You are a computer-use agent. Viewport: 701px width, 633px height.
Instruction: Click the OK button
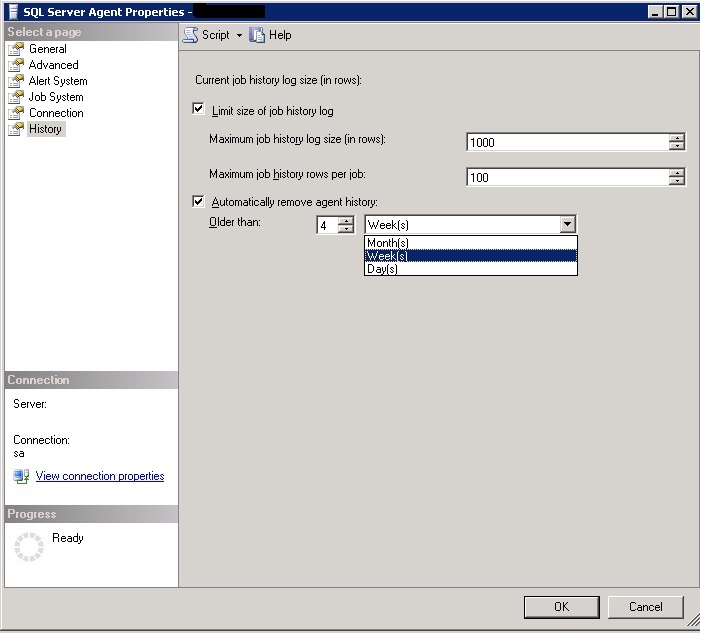pyautogui.click(x=562, y=607)
